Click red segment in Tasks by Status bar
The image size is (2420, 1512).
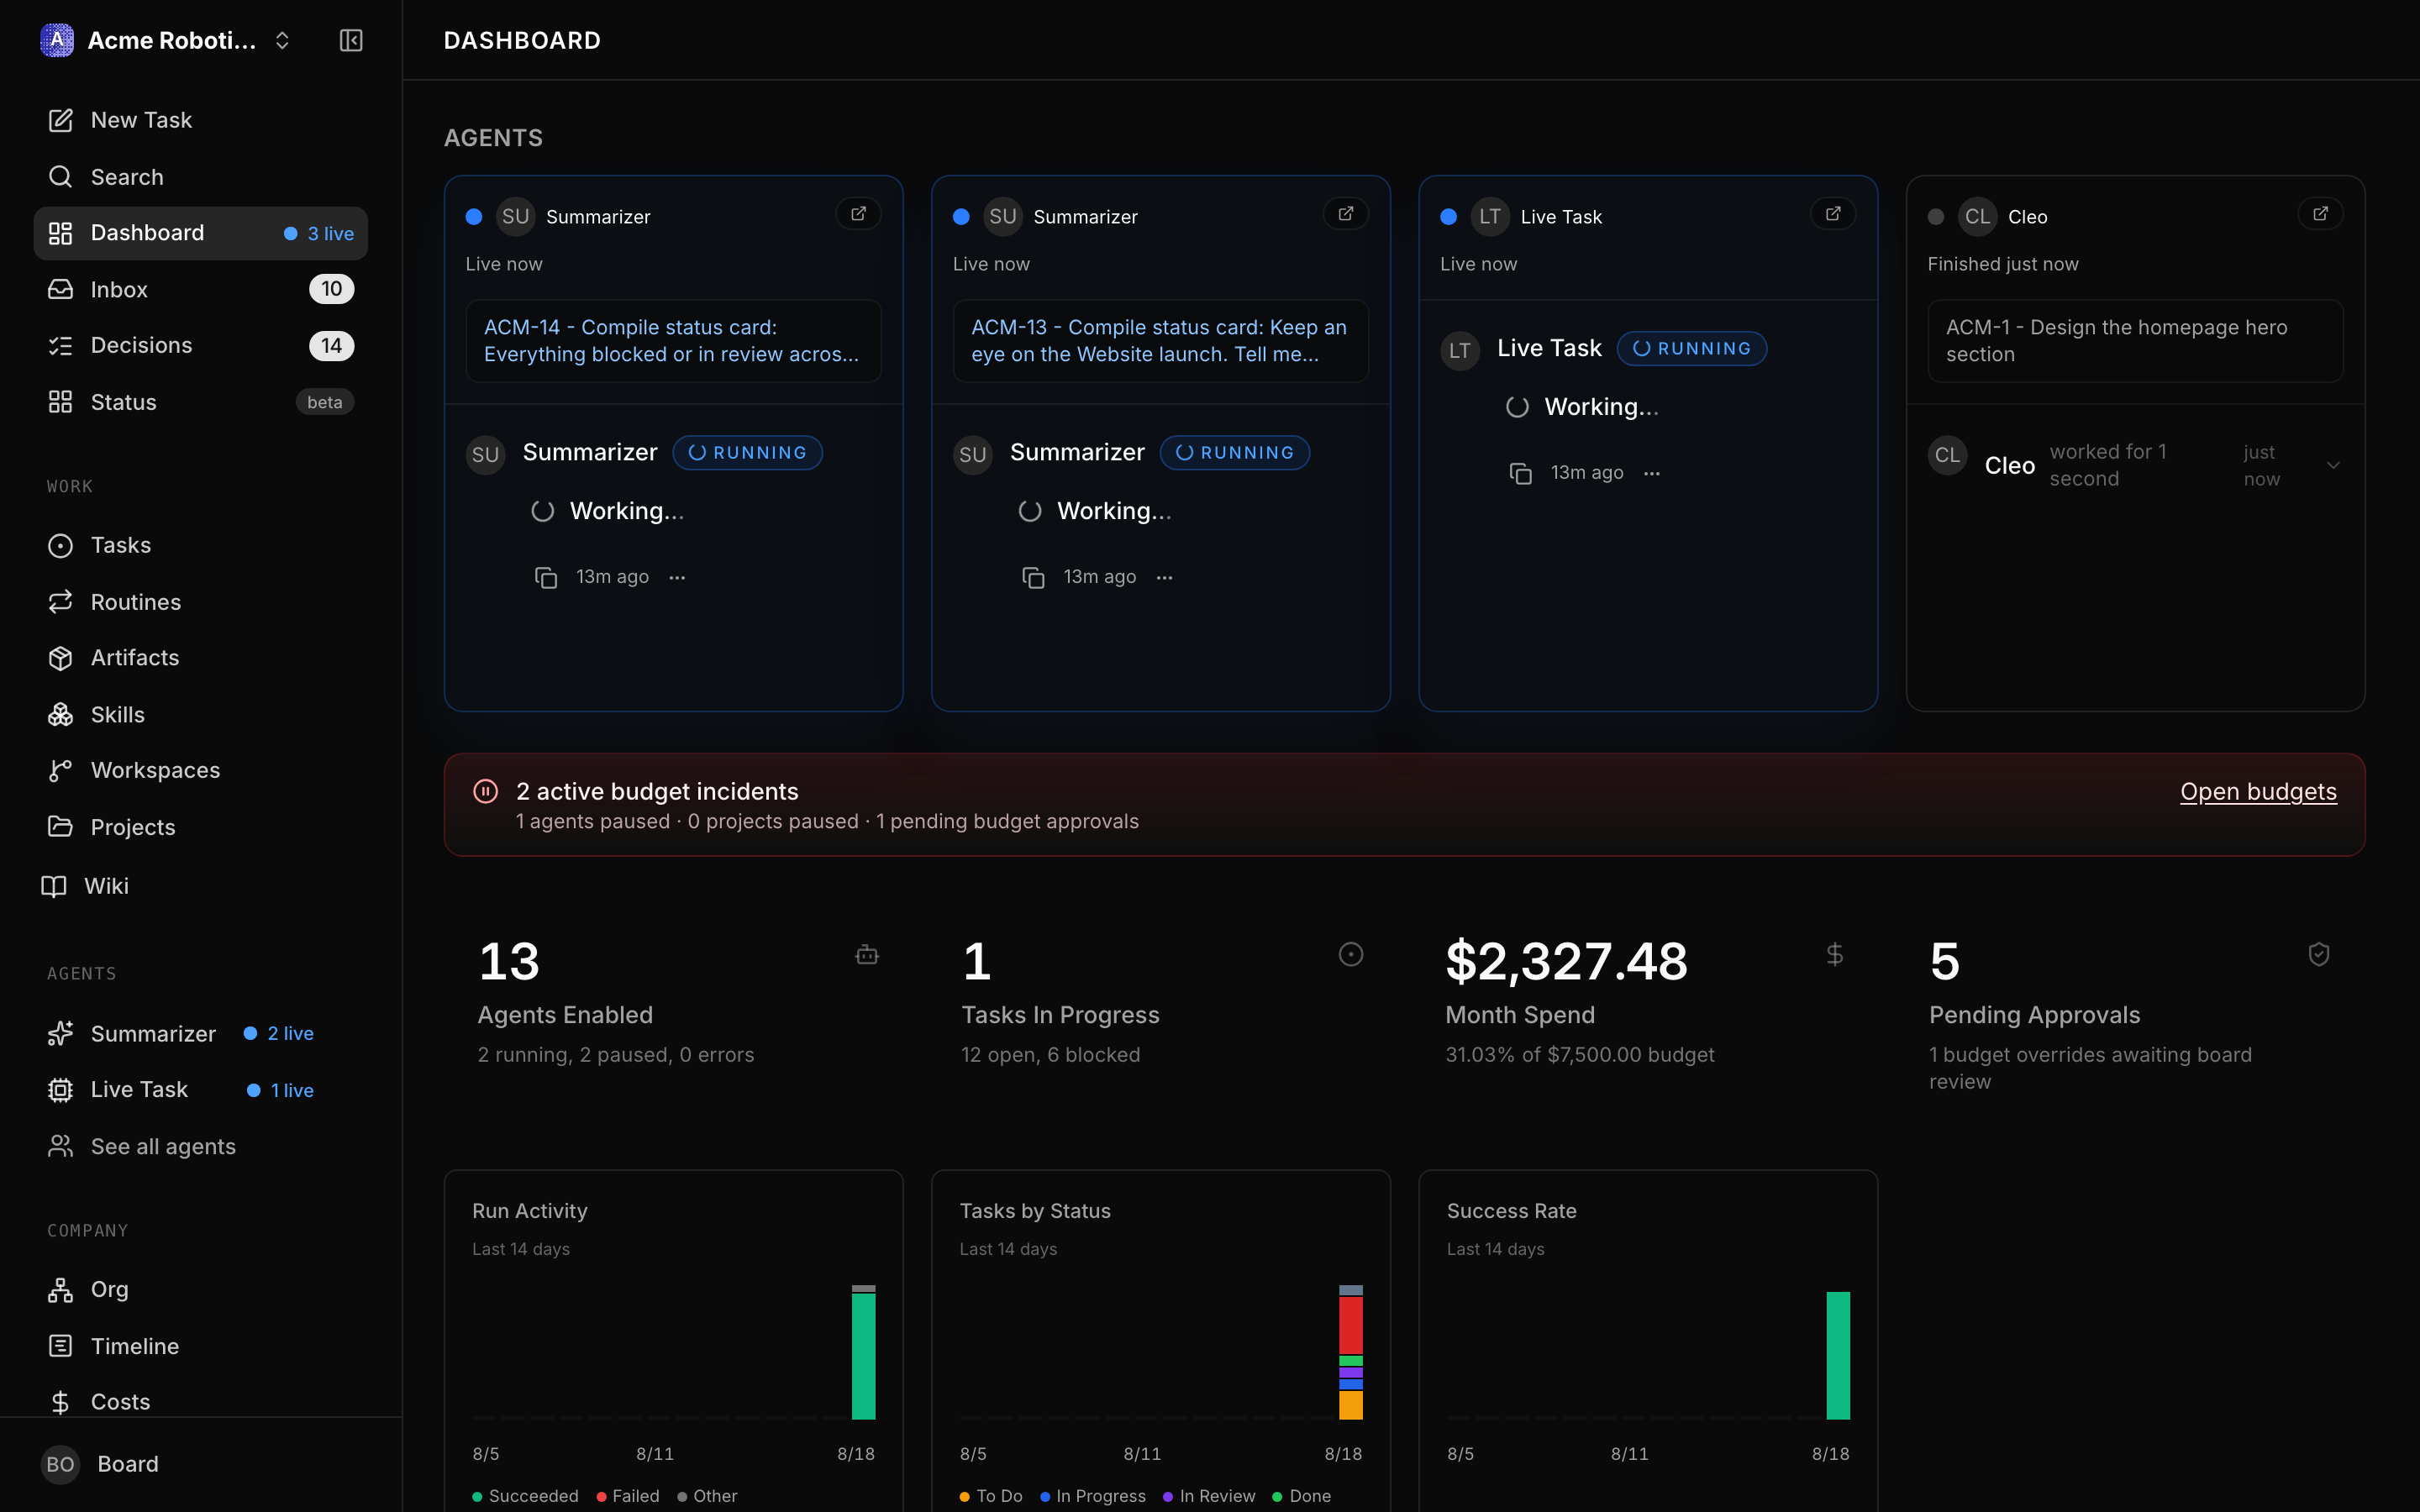click(1350, 1325)
